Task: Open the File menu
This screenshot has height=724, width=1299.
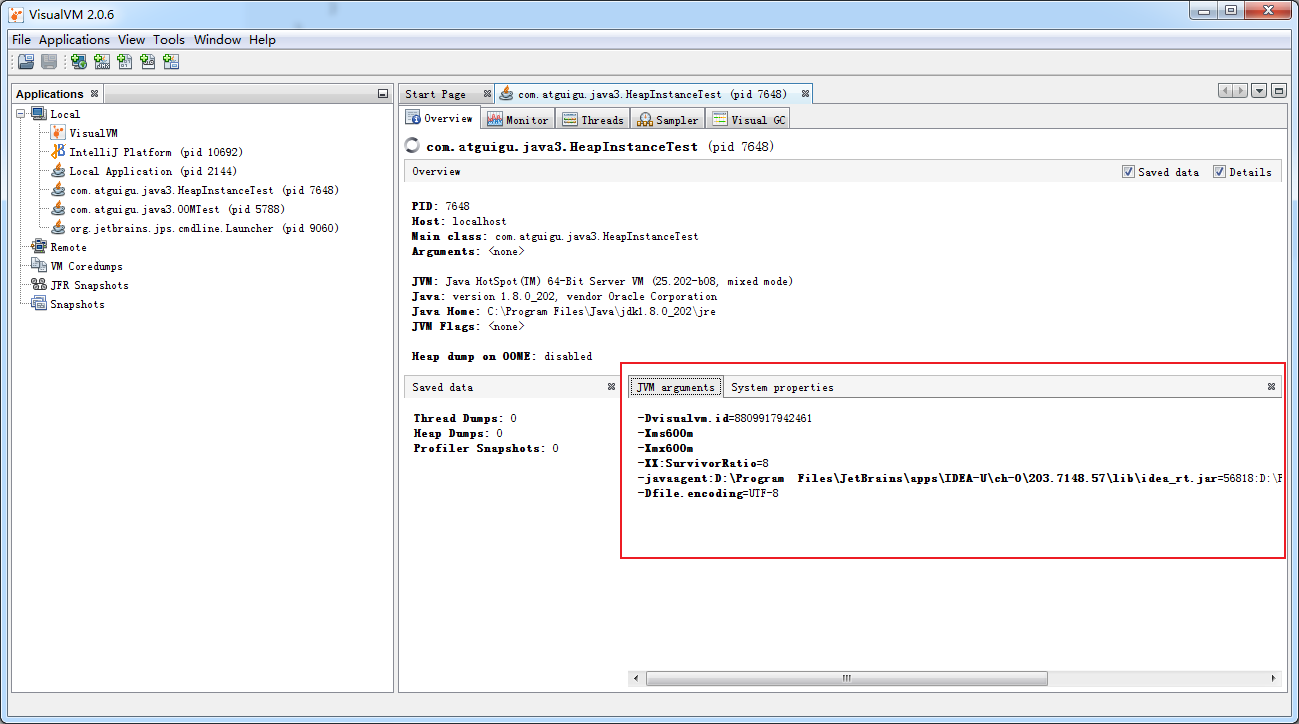Action: click(22, 40)
